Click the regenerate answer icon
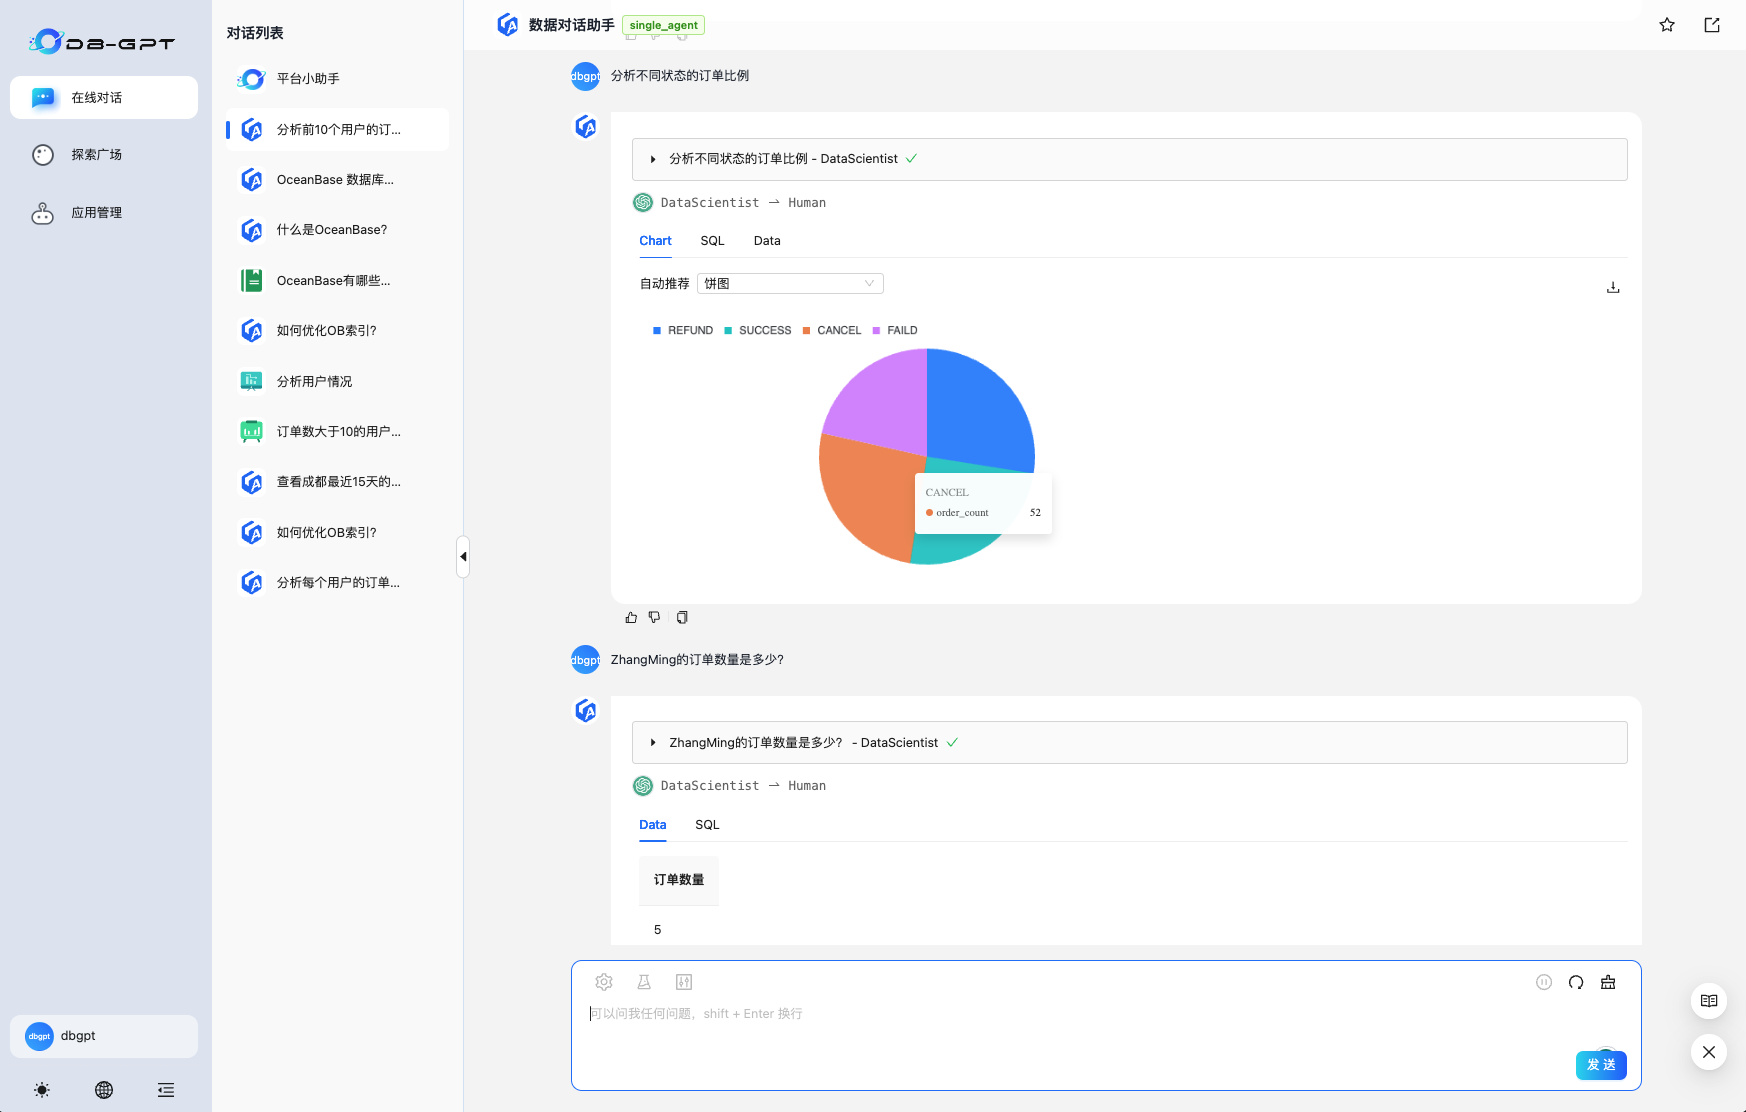The width and height of the screenshot is (1746, 1112). pyautogui.click(x=1576, y=982)
